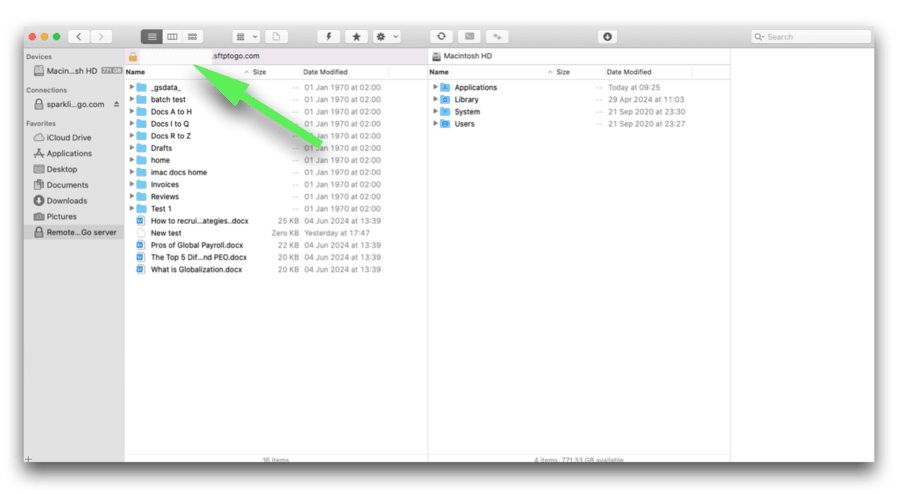
Task: Click the Library folder icon
Action: 445,99
